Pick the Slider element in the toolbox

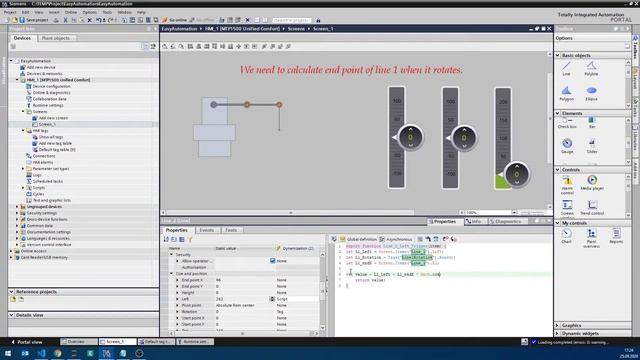click(592, 146)
